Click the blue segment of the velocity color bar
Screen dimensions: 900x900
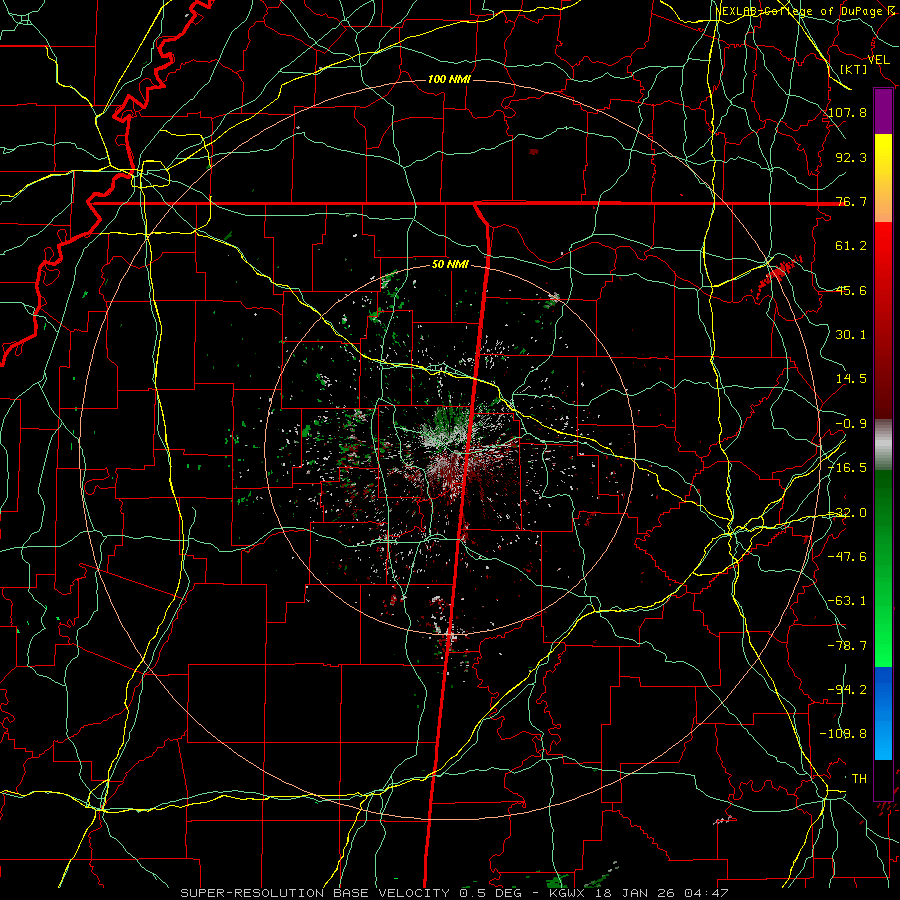[x=883, y=713]
